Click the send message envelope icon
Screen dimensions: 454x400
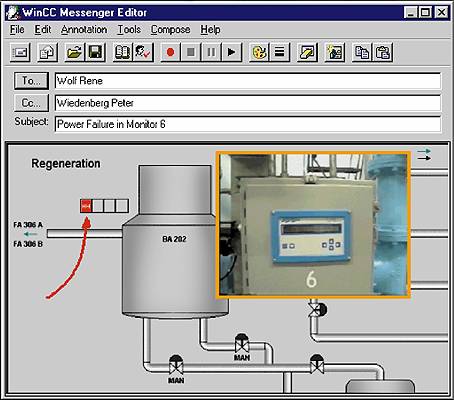click(x=20, y=52)
